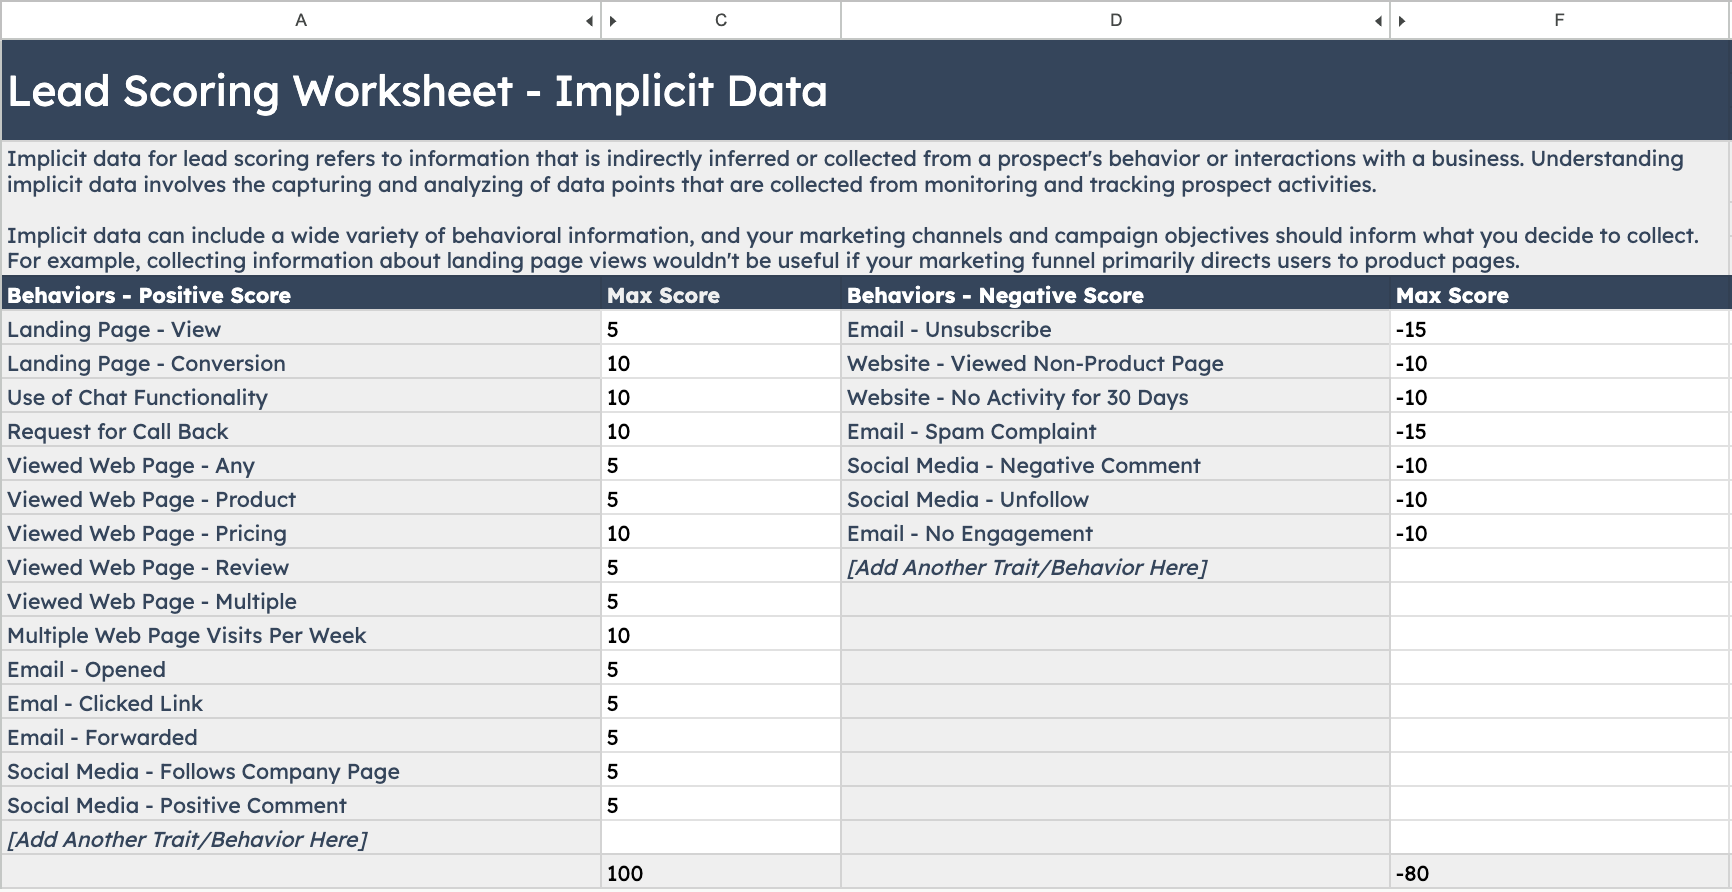Select column D header
The image size is (1732, 892).
pyautogui.click(x=1115, y=21)
